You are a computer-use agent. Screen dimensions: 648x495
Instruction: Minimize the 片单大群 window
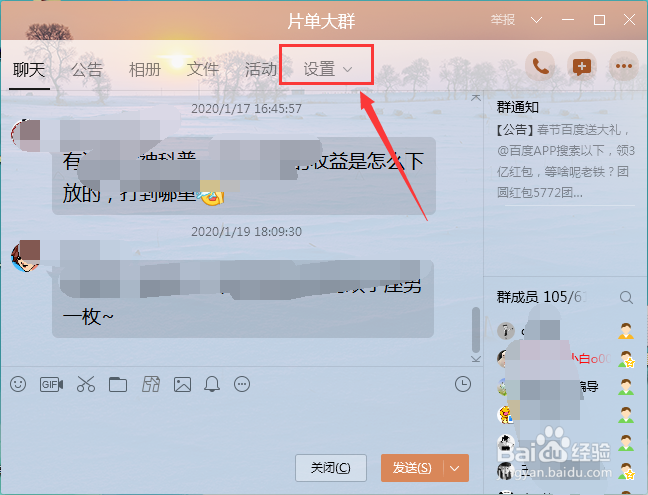[568, 20]
